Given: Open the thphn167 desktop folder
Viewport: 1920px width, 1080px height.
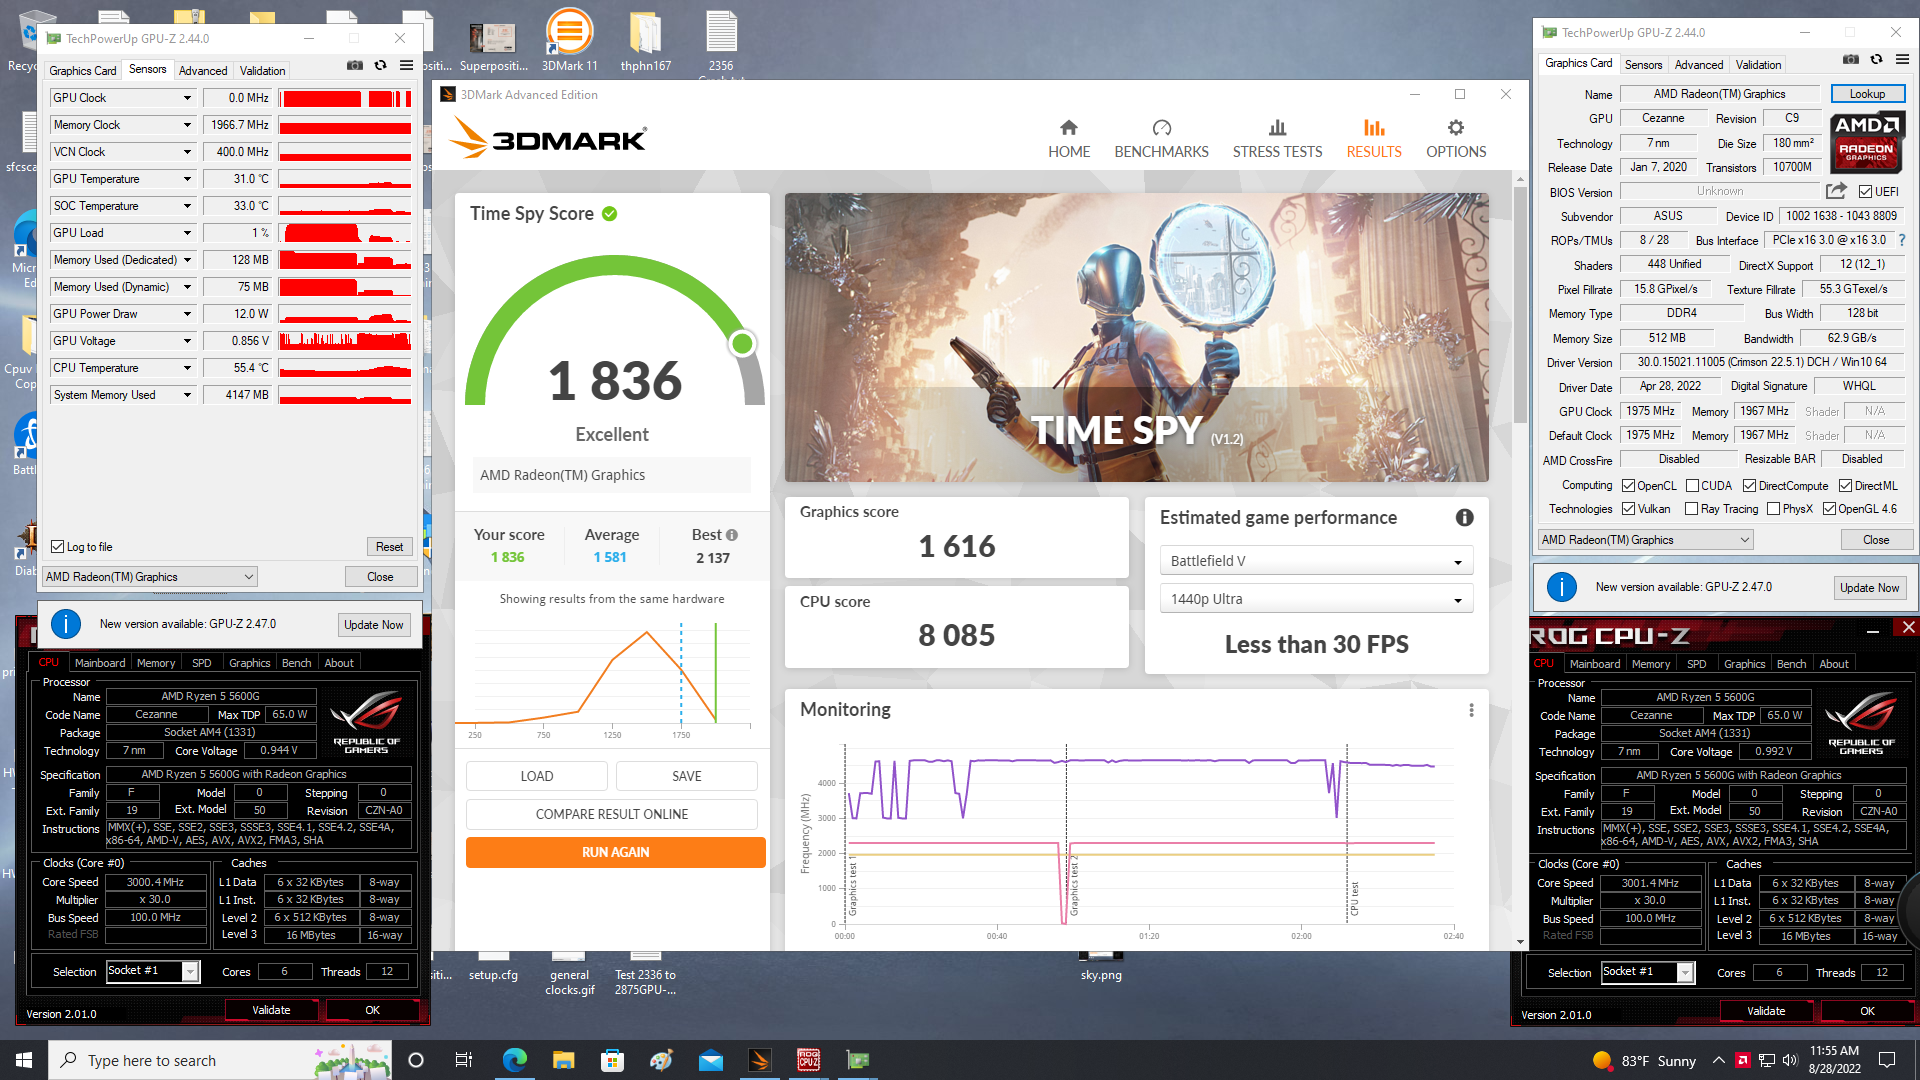Looking at the screenshot, I should click(x=645, y=41).
